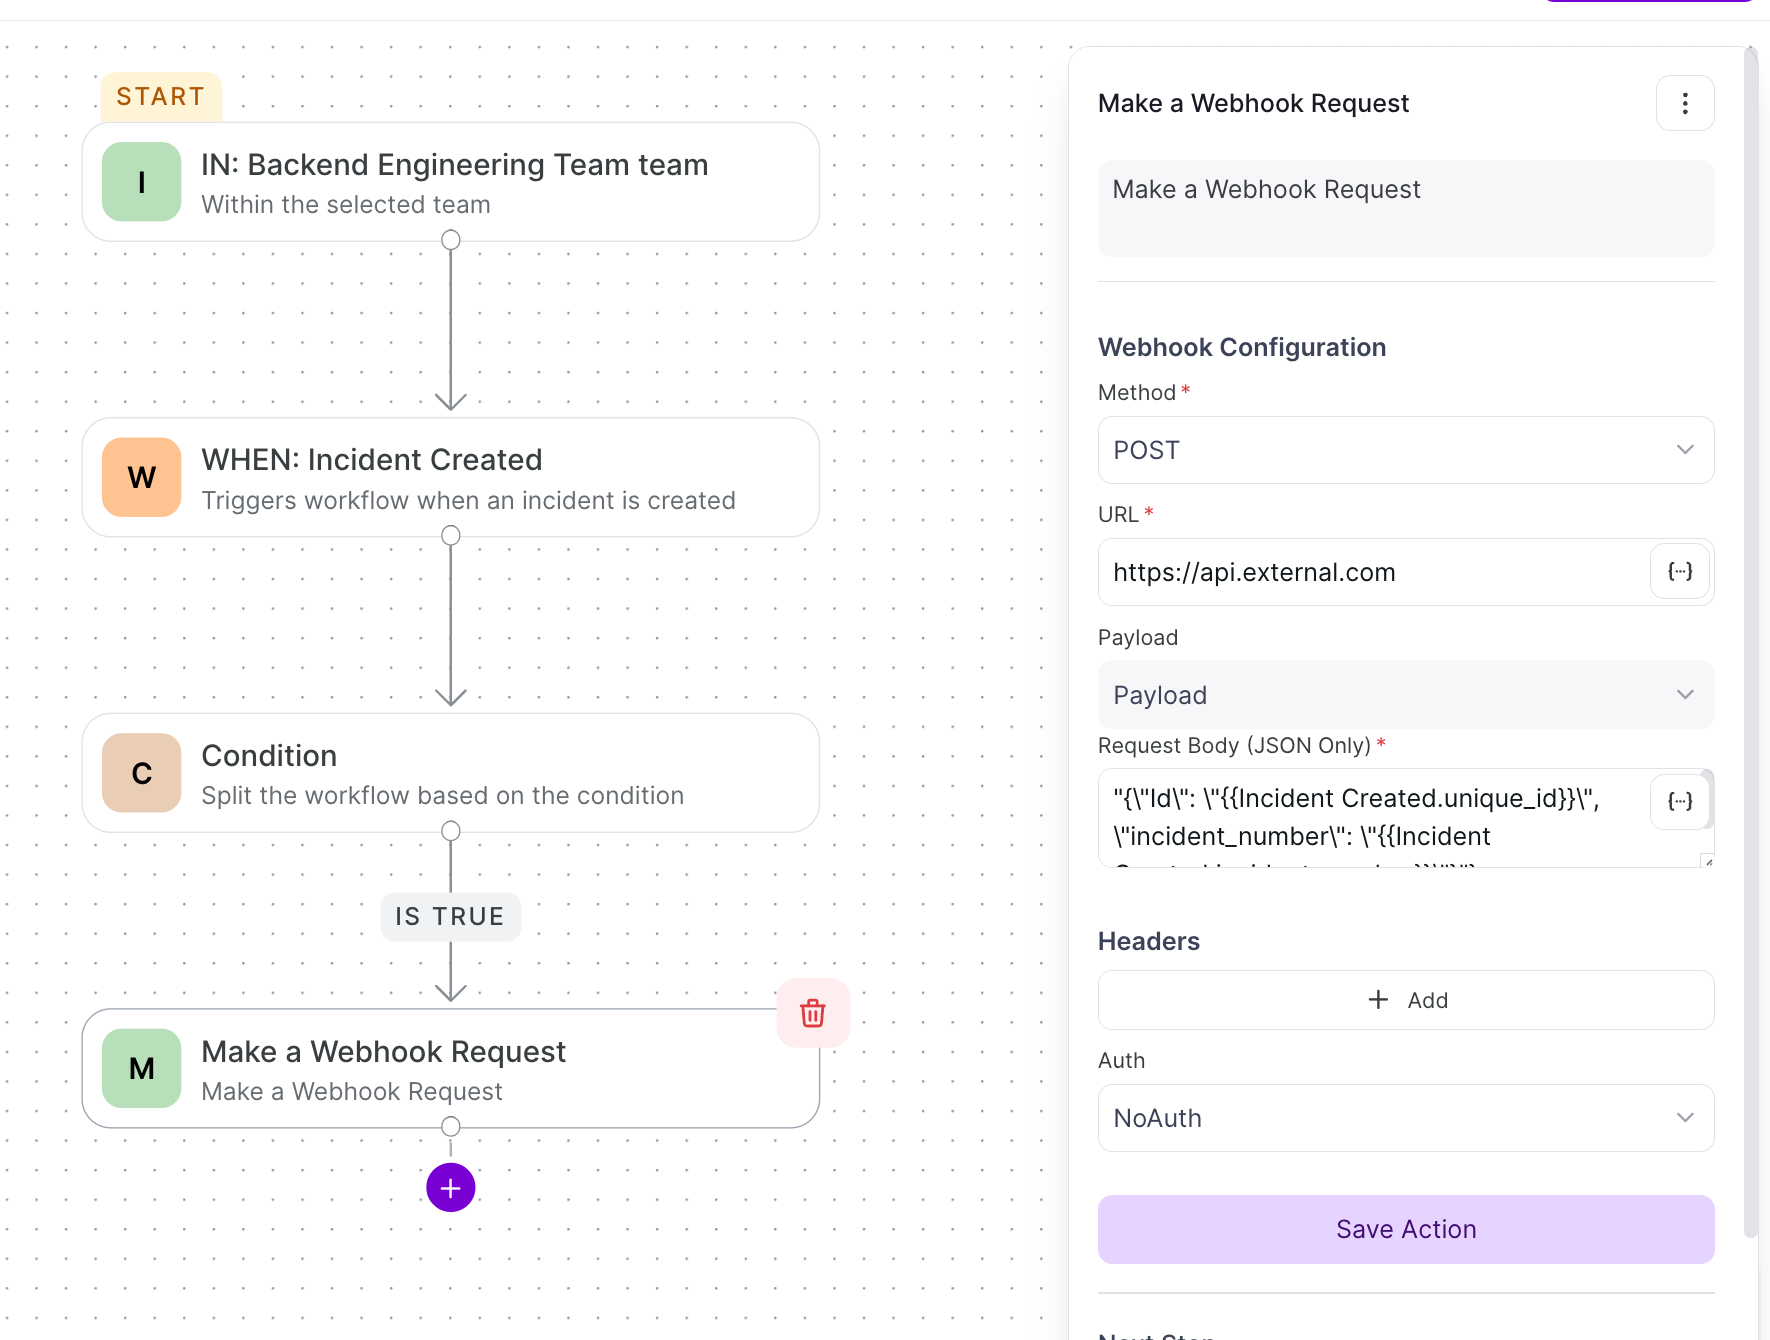Open the Method dropdown showing POST
This screenshot has height=1340, width=1770.
coord(1406,450)
